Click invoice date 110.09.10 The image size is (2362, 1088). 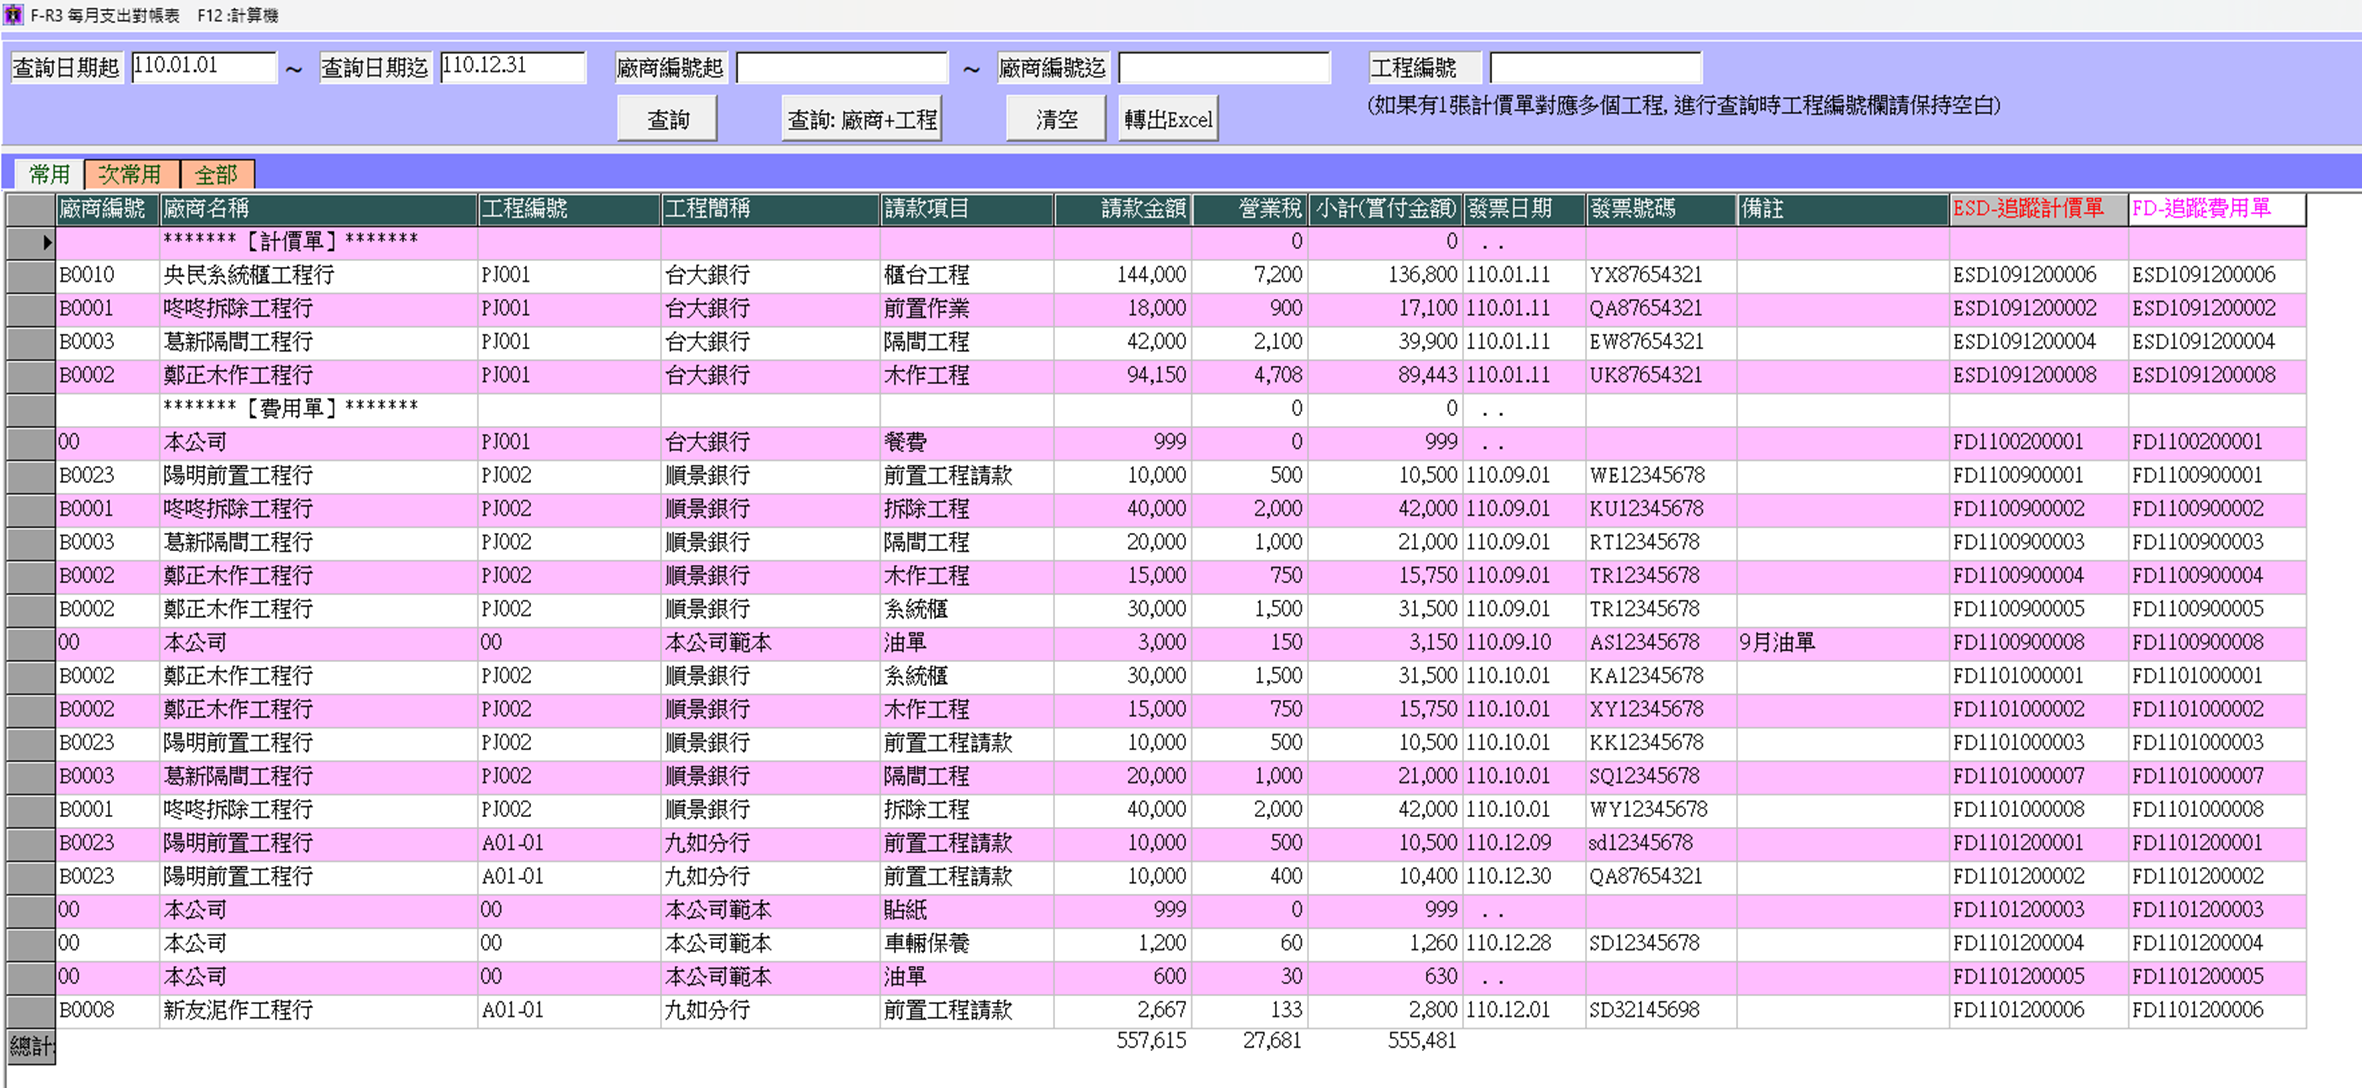(x=1524, y=642)
